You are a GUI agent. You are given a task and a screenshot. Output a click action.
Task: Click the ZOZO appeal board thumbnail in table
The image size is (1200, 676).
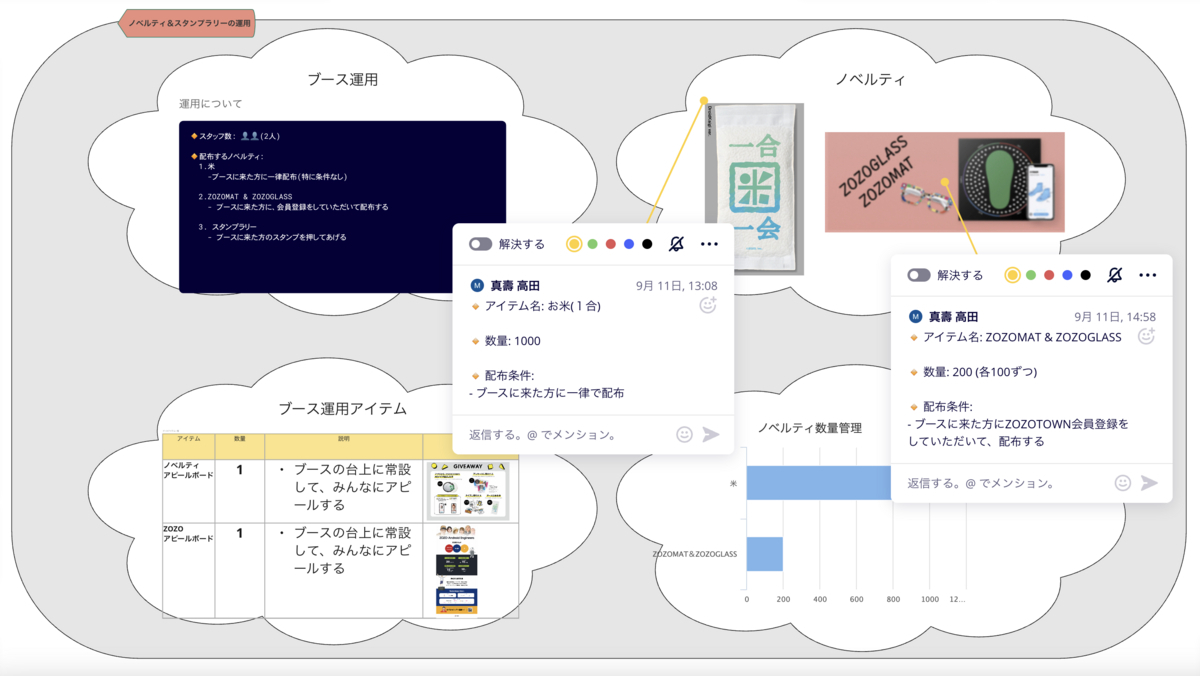pyautogui.click(x=456, y=570)
